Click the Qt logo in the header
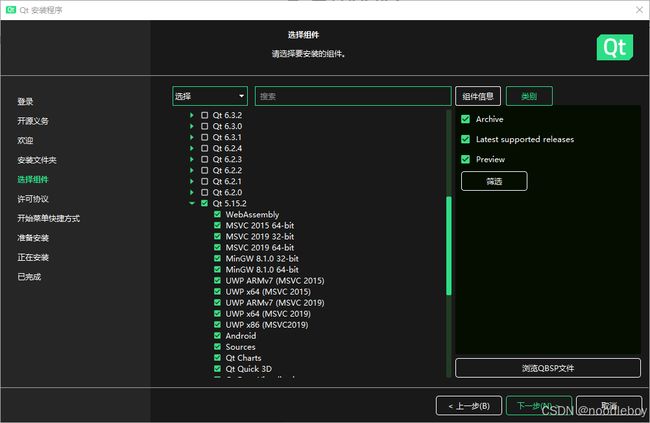650x423 pixels. (x=615, y=47)
